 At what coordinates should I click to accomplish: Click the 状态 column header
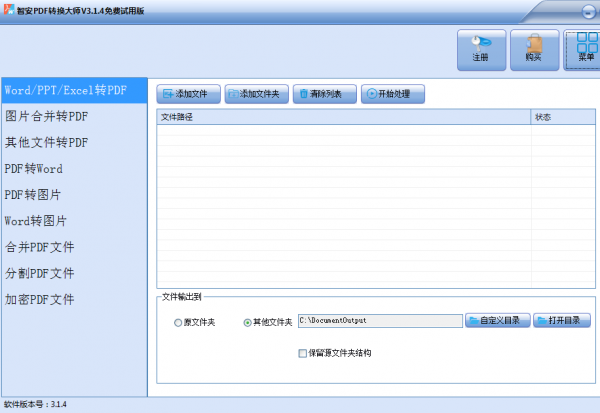tap(563, 117)
